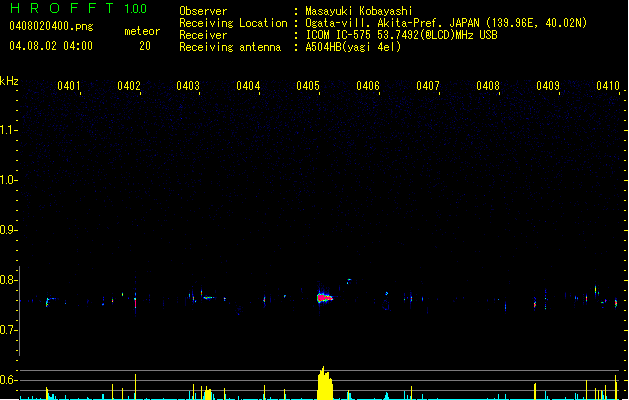Click the ICOM IC-575 receiver text

tap(401, 35)
